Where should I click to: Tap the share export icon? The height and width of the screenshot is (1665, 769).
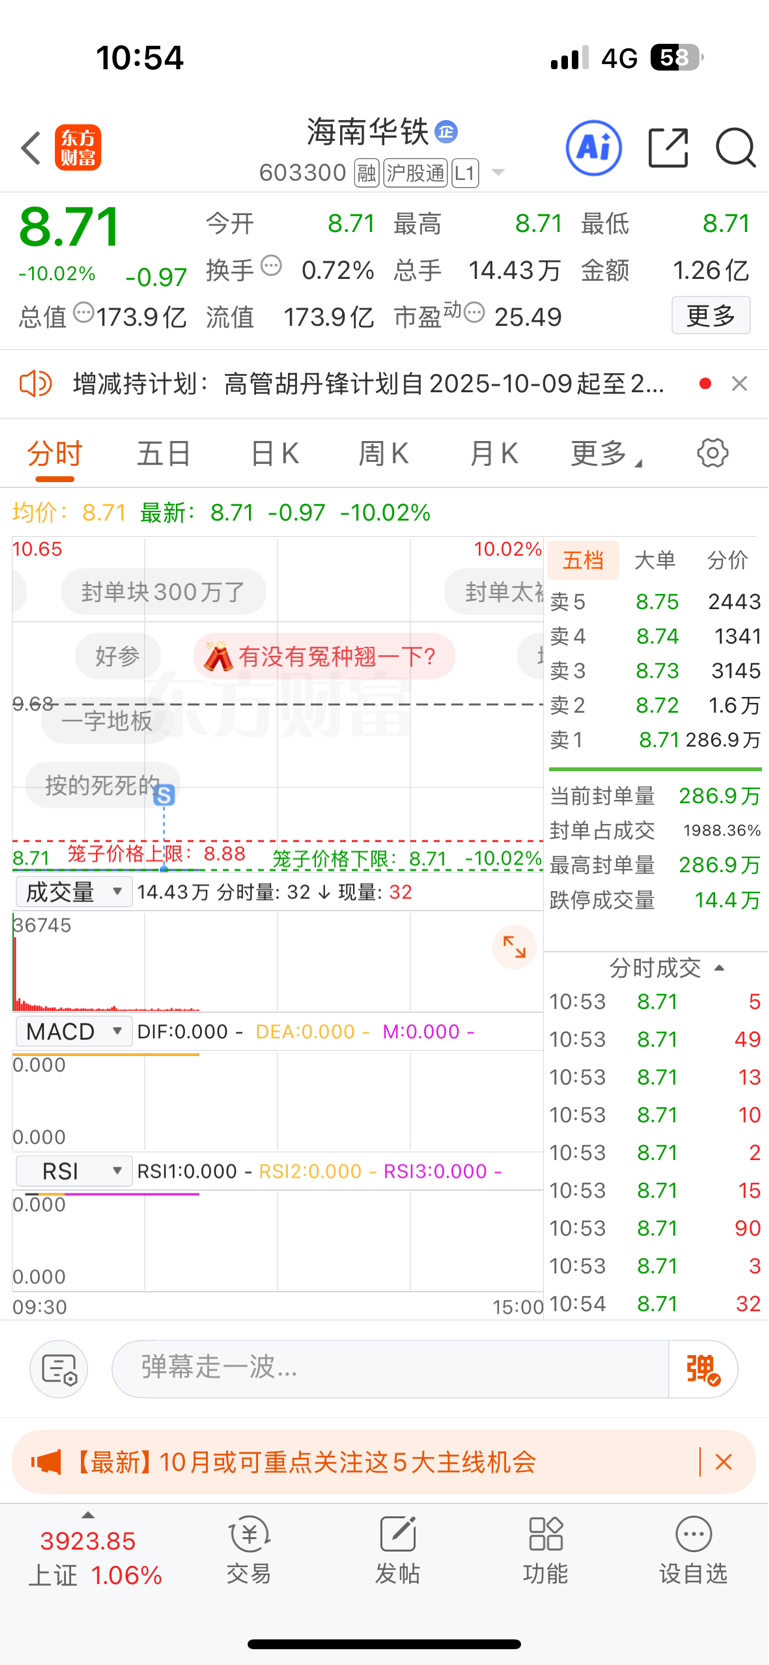[x=668, y=148]
